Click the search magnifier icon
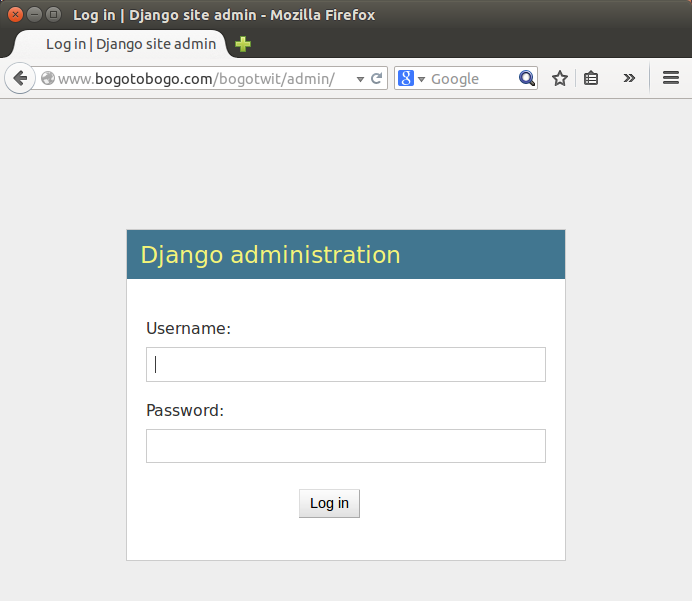Screen dimensions: 692x601 click(527, 79)
